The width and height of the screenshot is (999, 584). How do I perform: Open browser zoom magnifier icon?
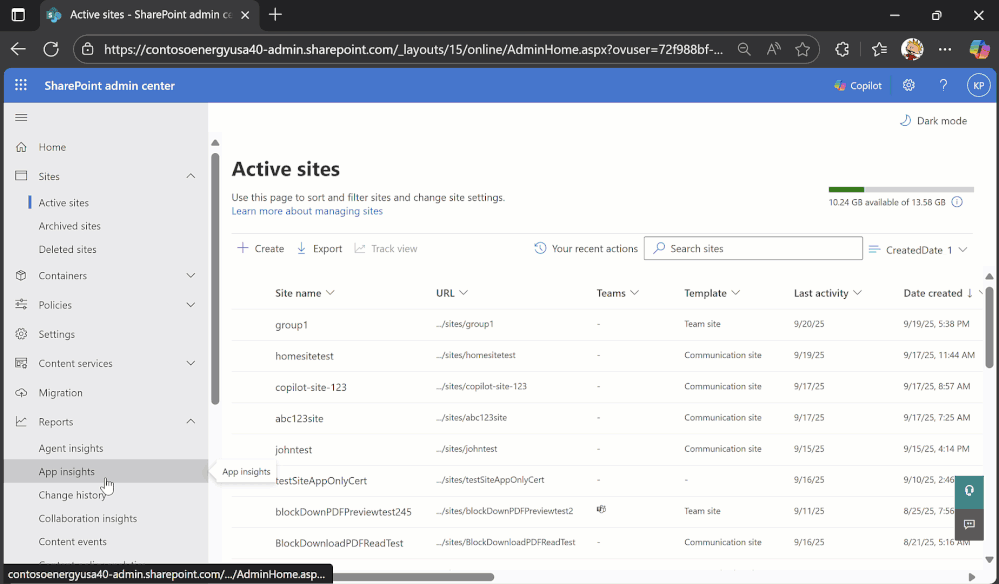click(744, 49)
